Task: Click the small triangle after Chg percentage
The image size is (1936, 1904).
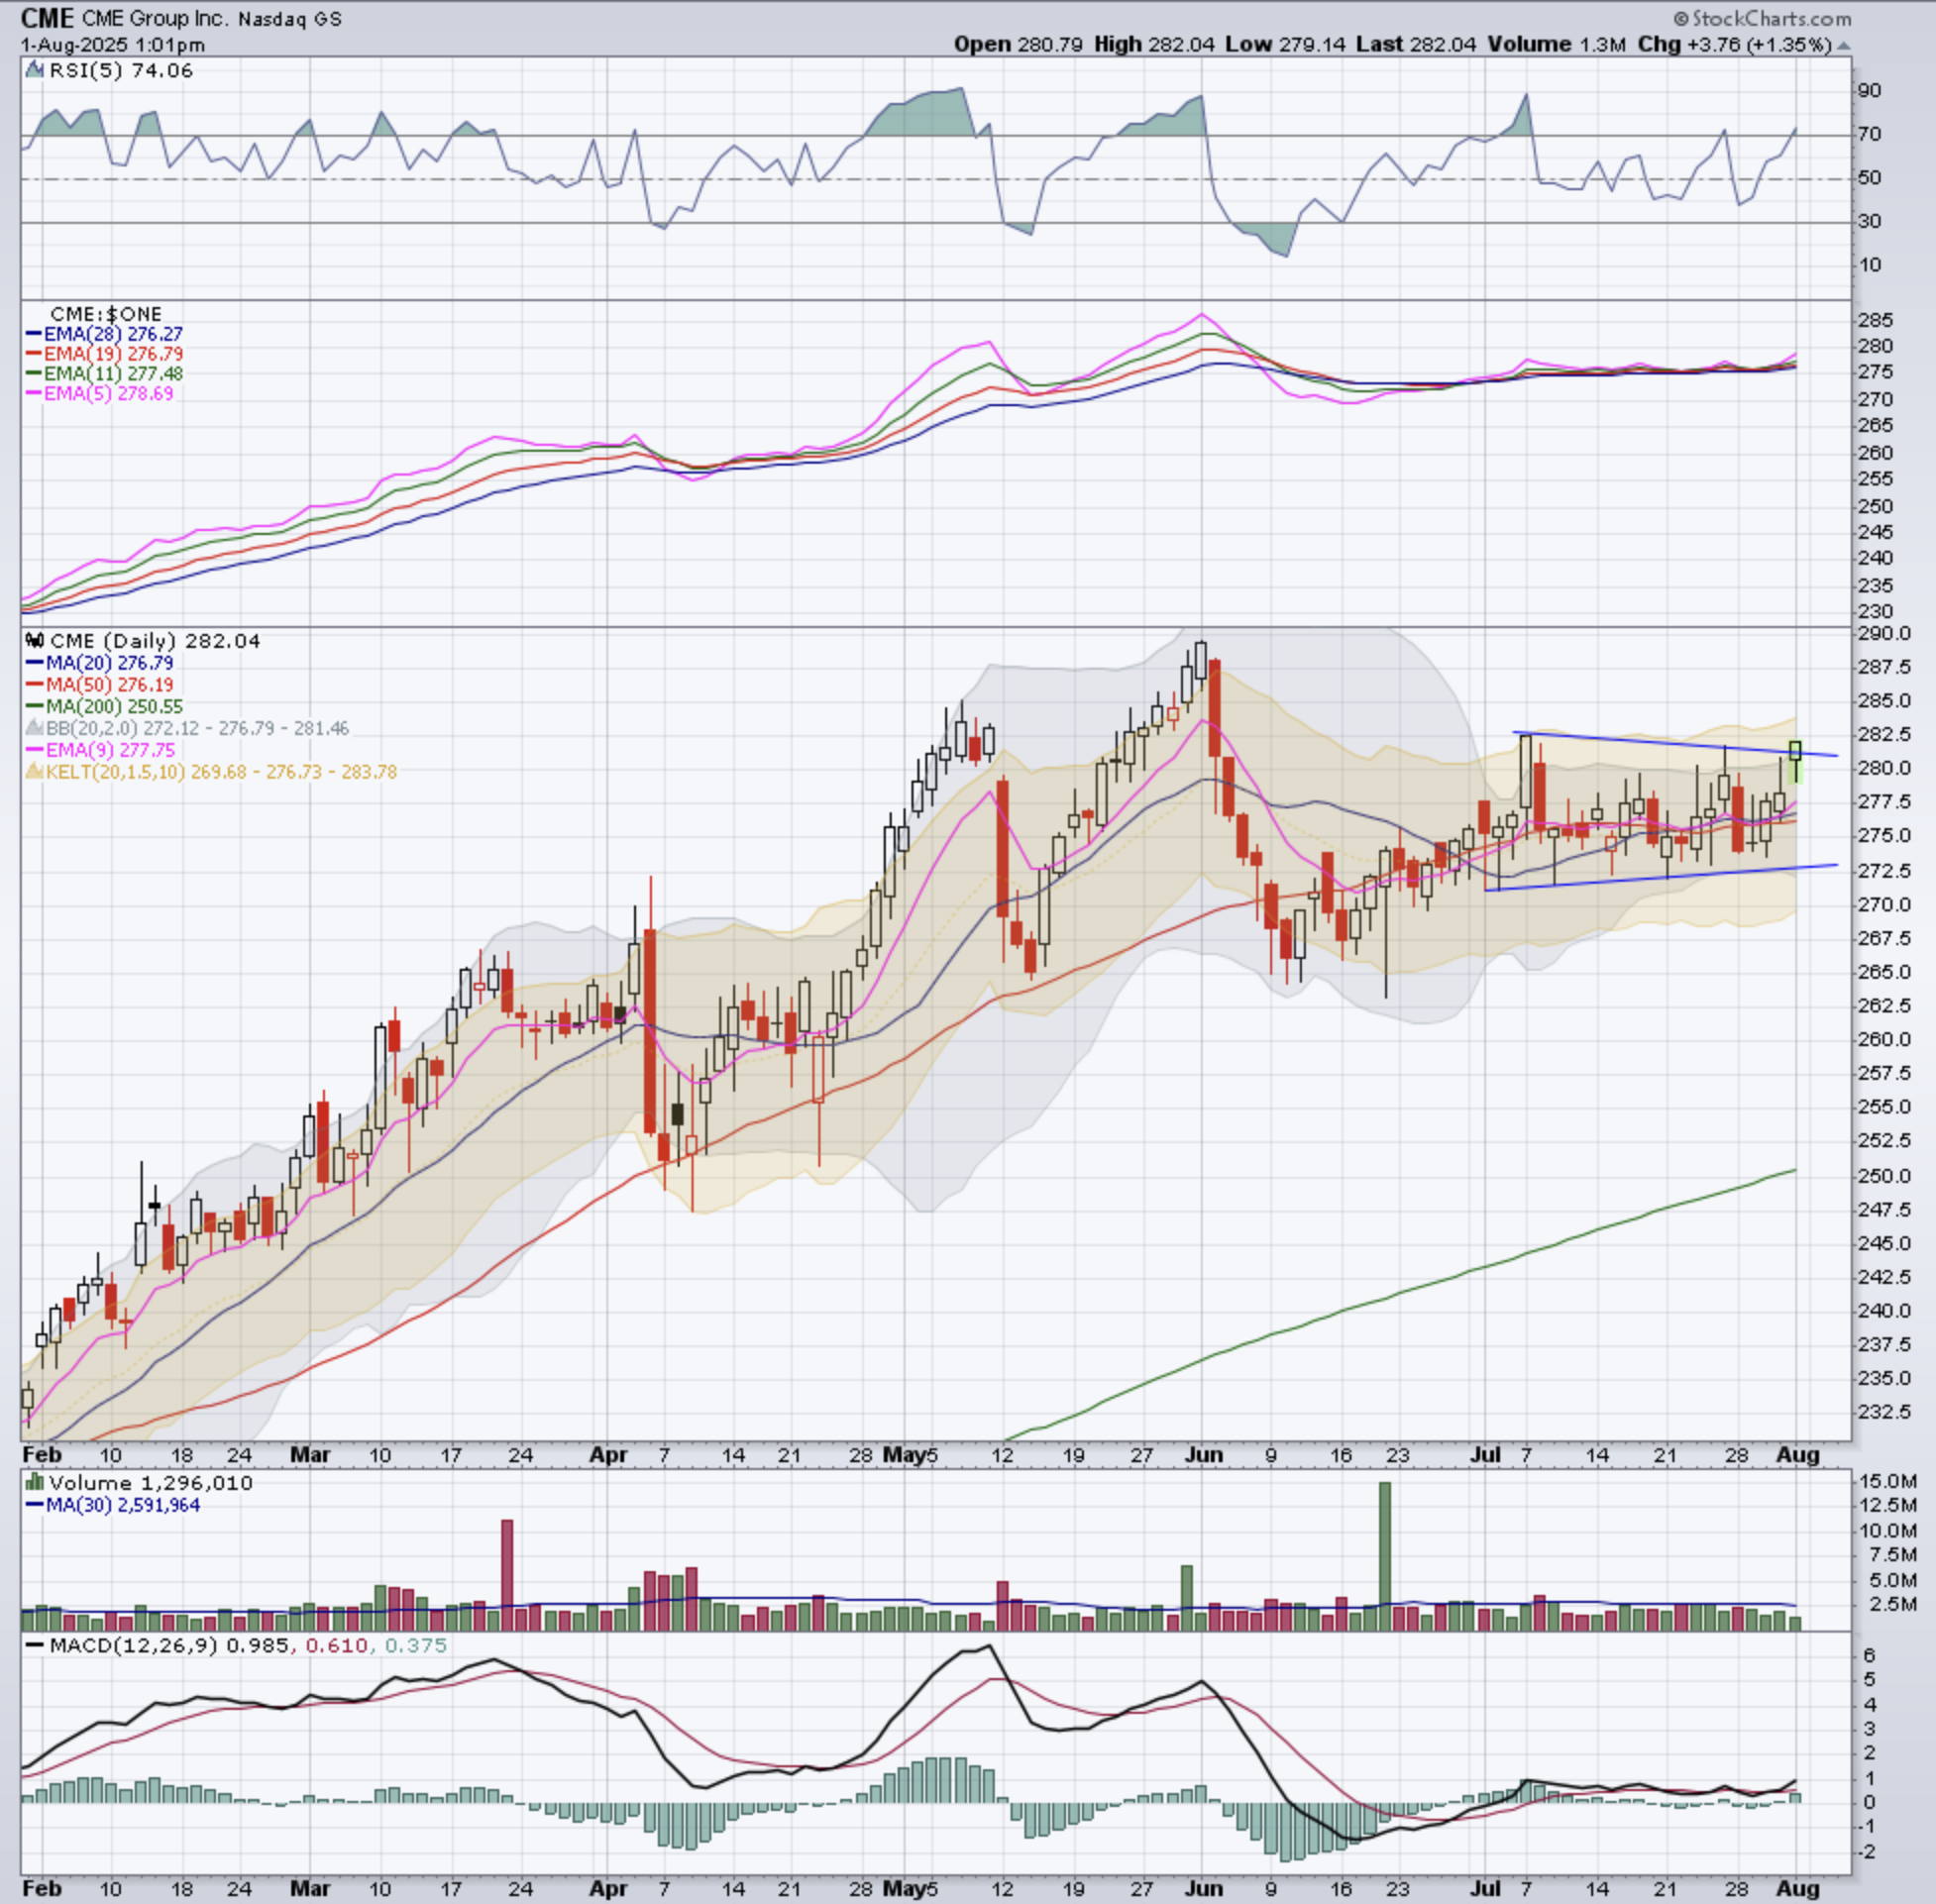Action: [x=1843, y=46]
